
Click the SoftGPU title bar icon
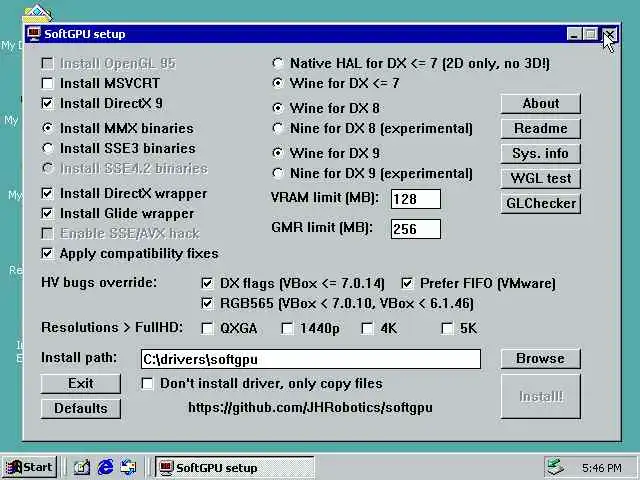point(33,34)
